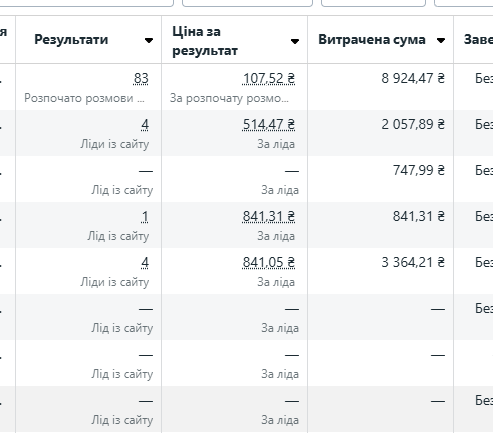Open the Результати column dropdown arrow
The width and height of the screenshot is (493, 433).
149,40
